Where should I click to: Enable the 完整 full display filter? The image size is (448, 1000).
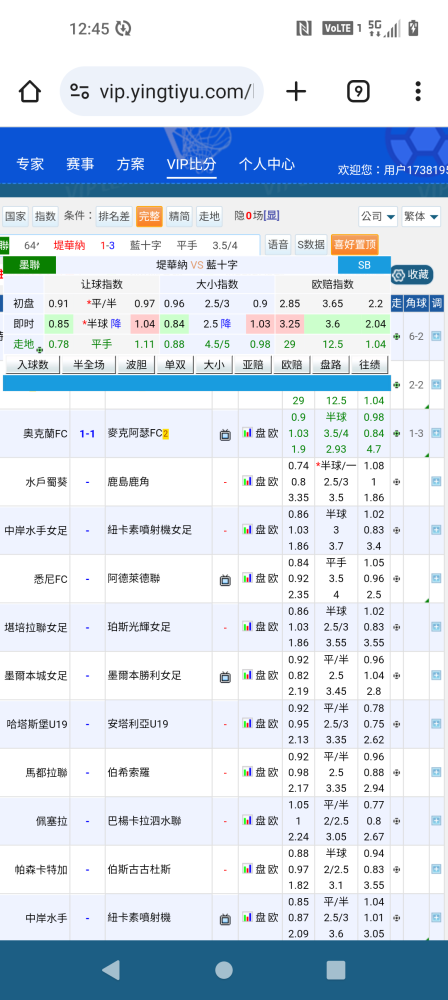pos(149,216)
